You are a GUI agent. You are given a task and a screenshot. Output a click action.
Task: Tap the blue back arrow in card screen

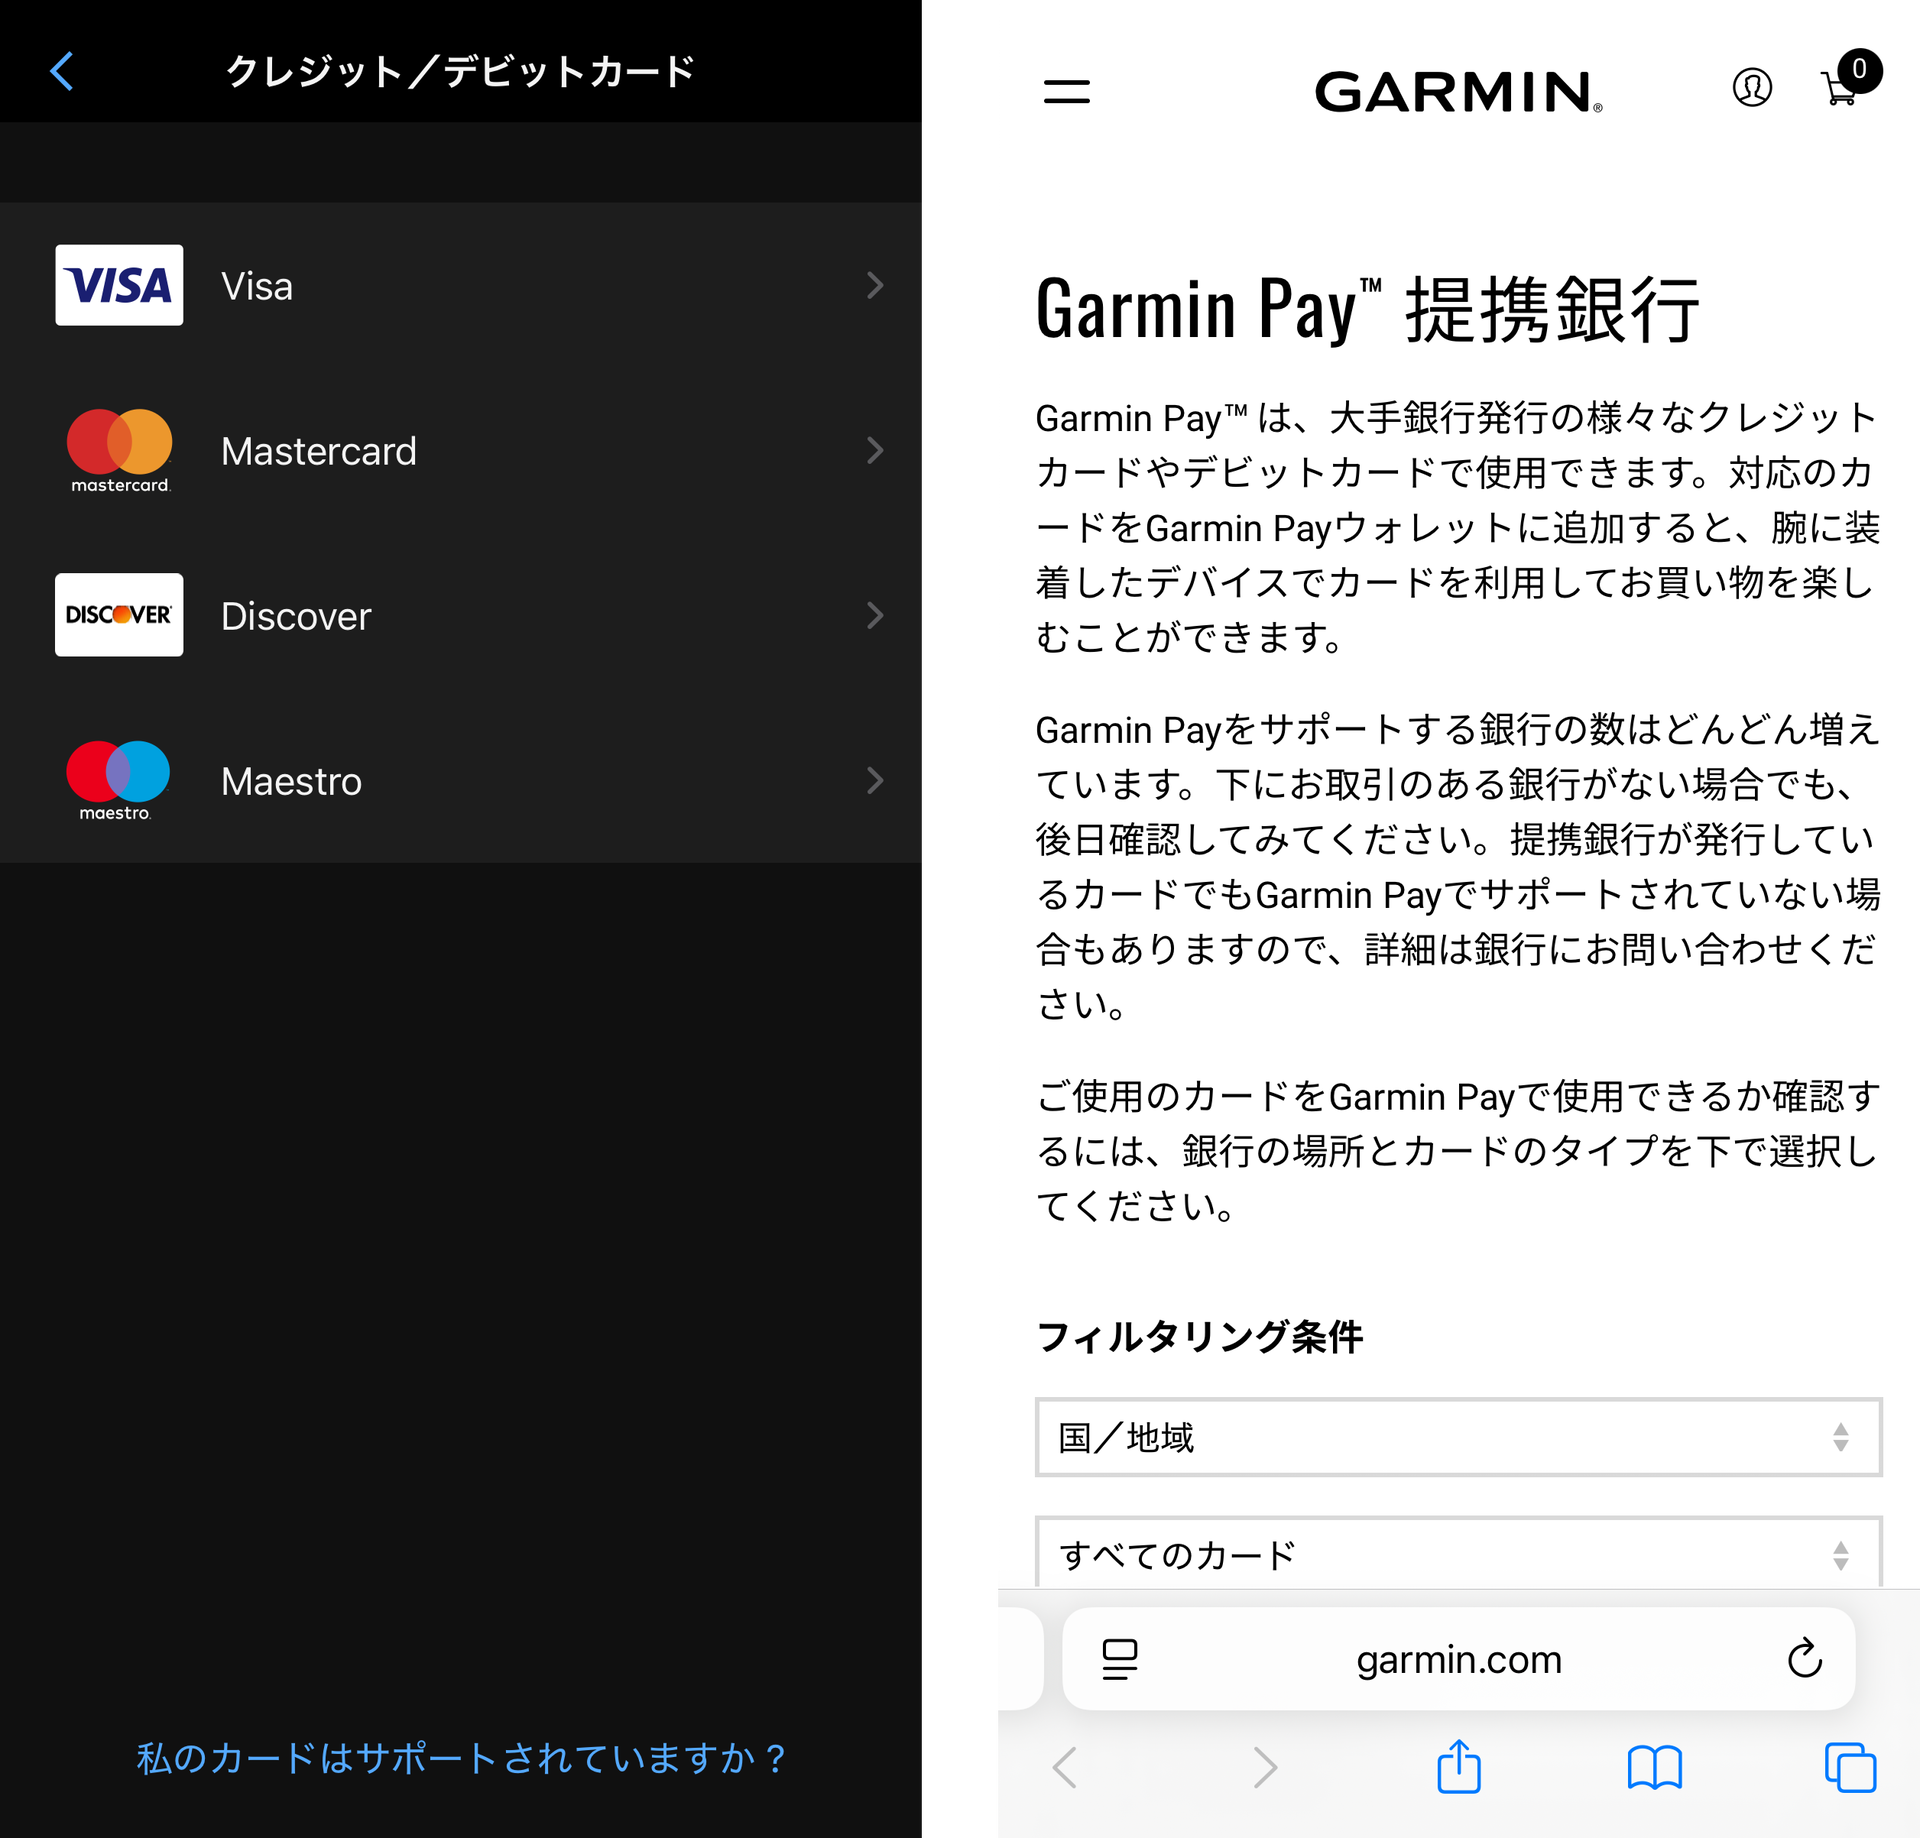62,71
